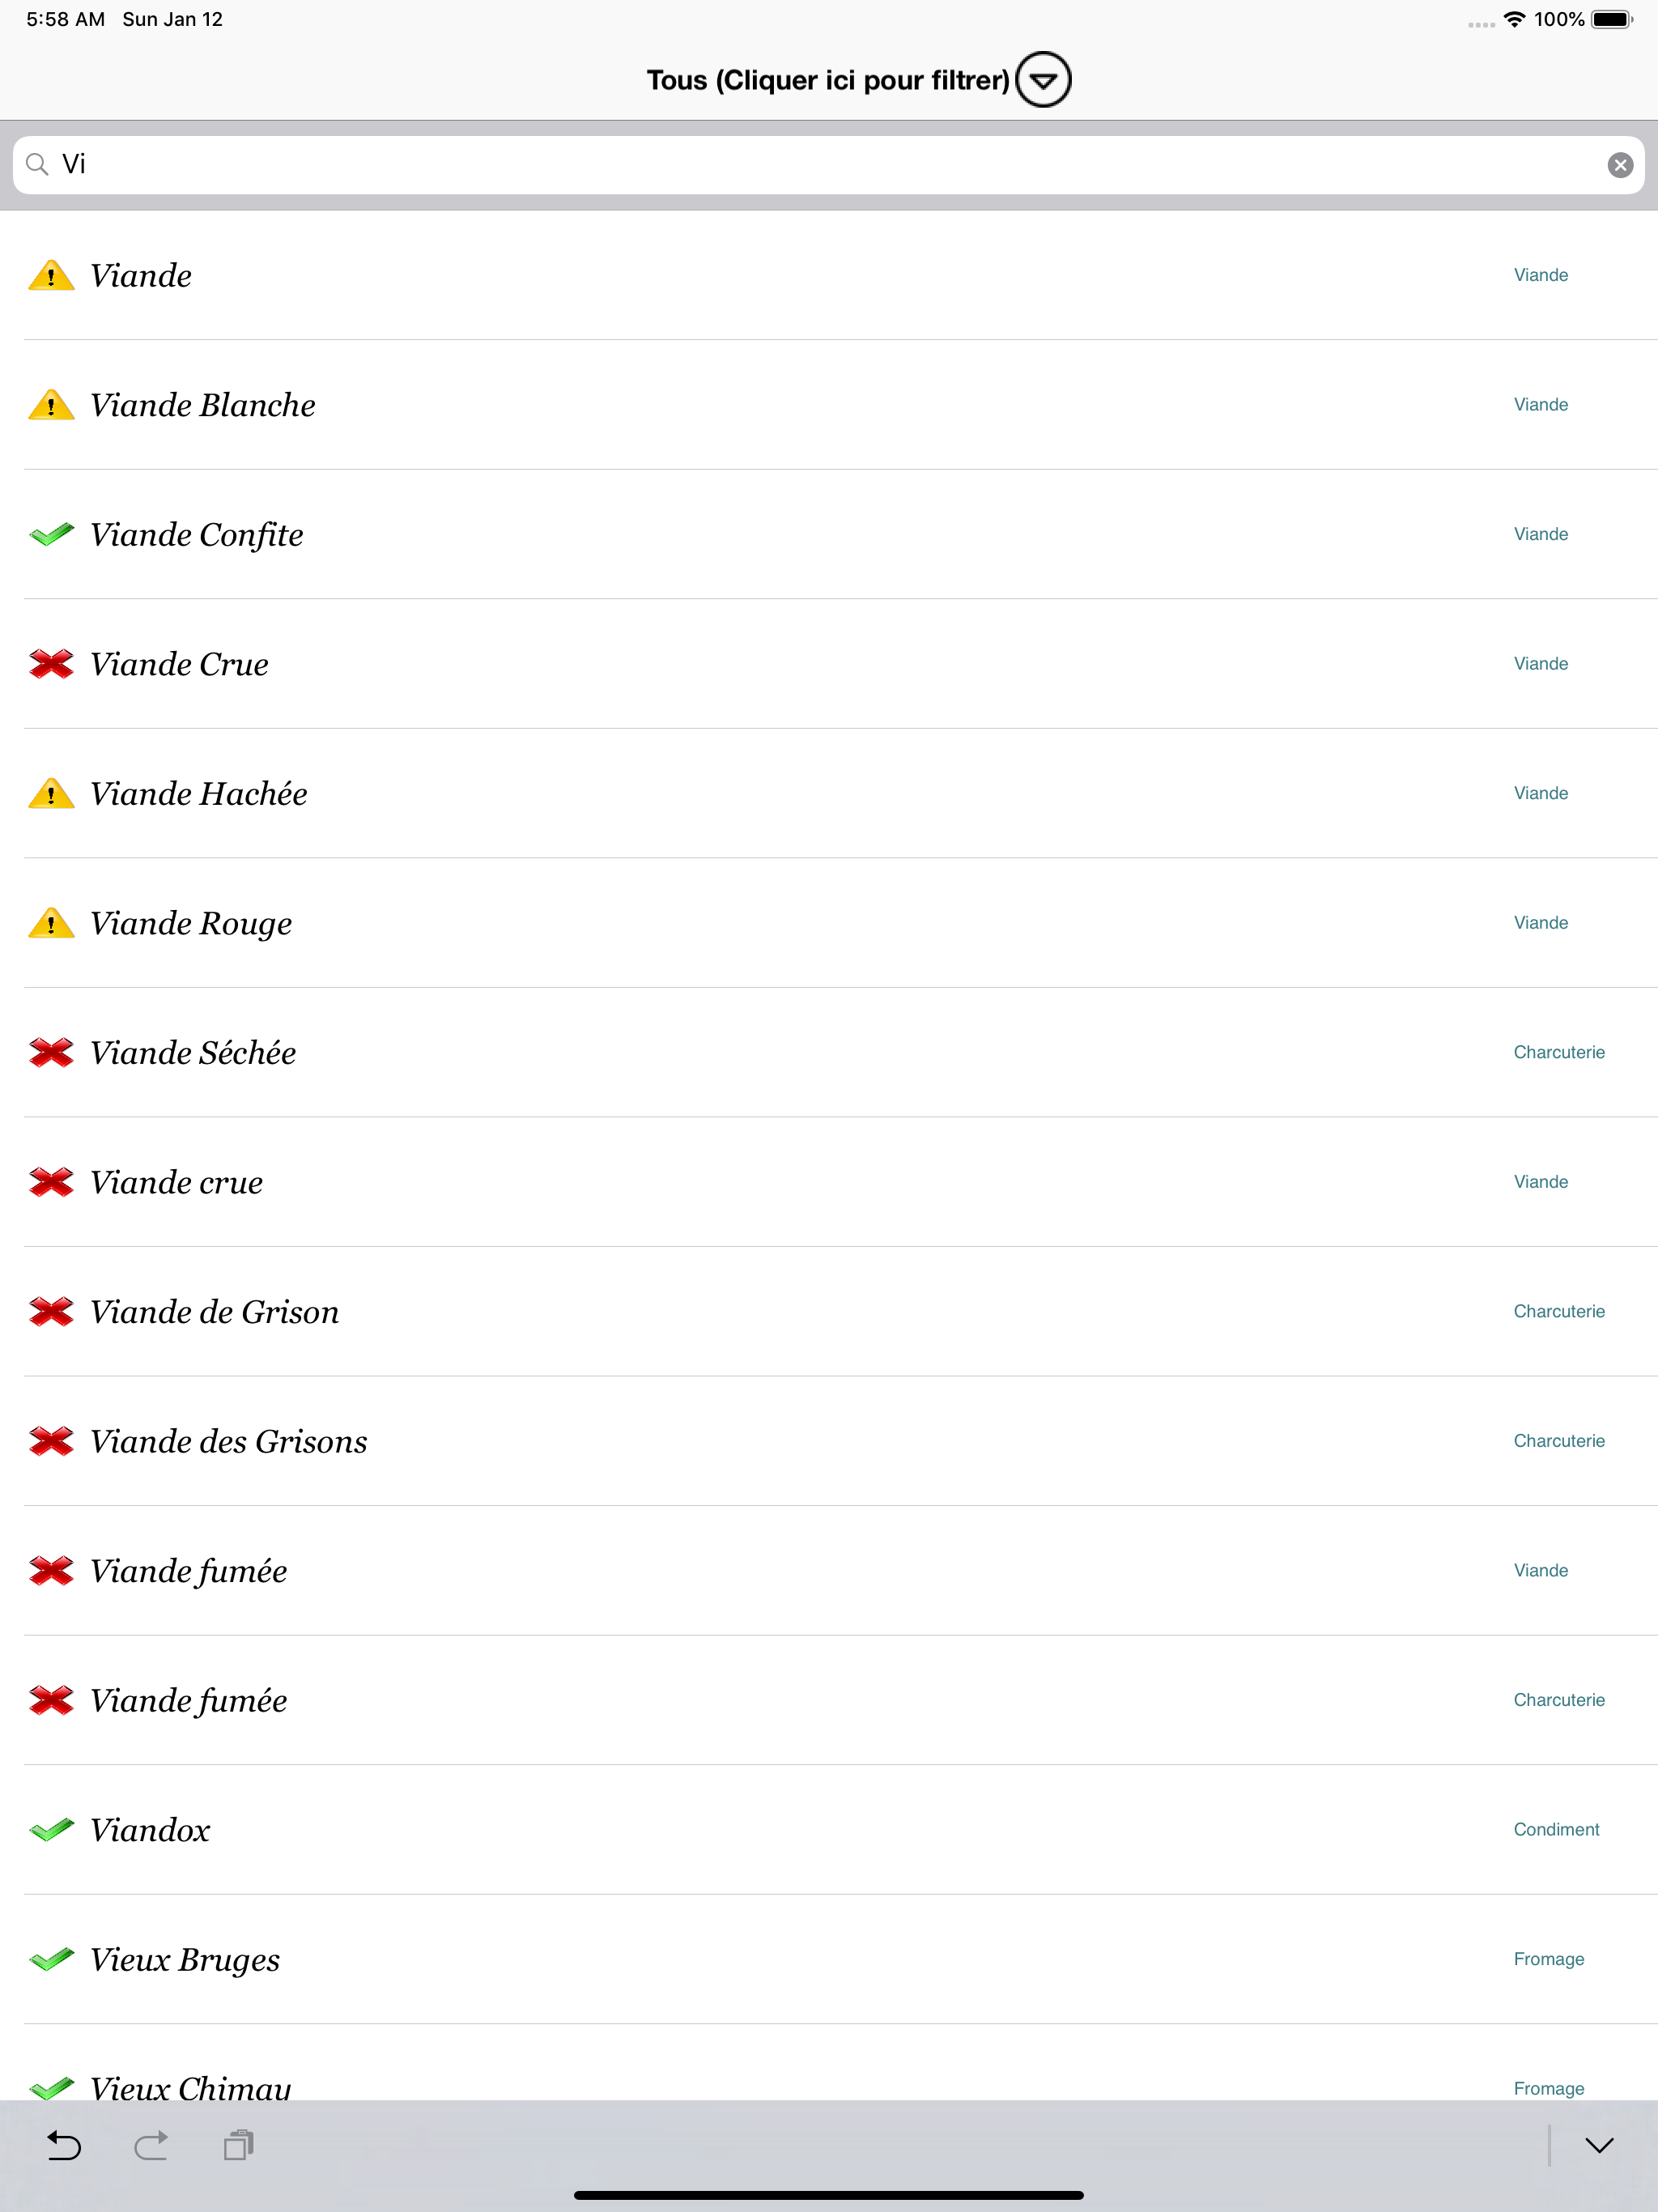Screen dimensions: 1658x2212
Task: Tap the Condiment category label
Action: [x=1556, y=1830]
